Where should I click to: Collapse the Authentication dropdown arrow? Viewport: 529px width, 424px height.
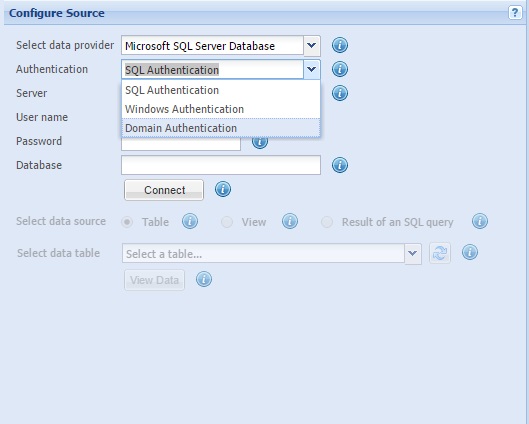pos(312,69)
